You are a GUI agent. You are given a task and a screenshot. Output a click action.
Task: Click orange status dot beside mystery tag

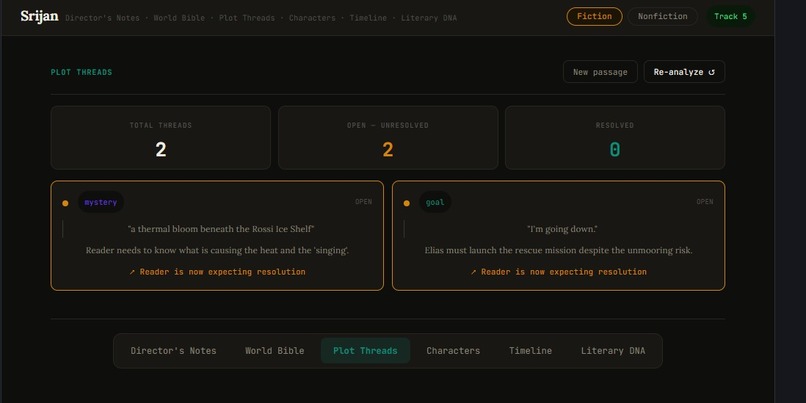[65, 203]
